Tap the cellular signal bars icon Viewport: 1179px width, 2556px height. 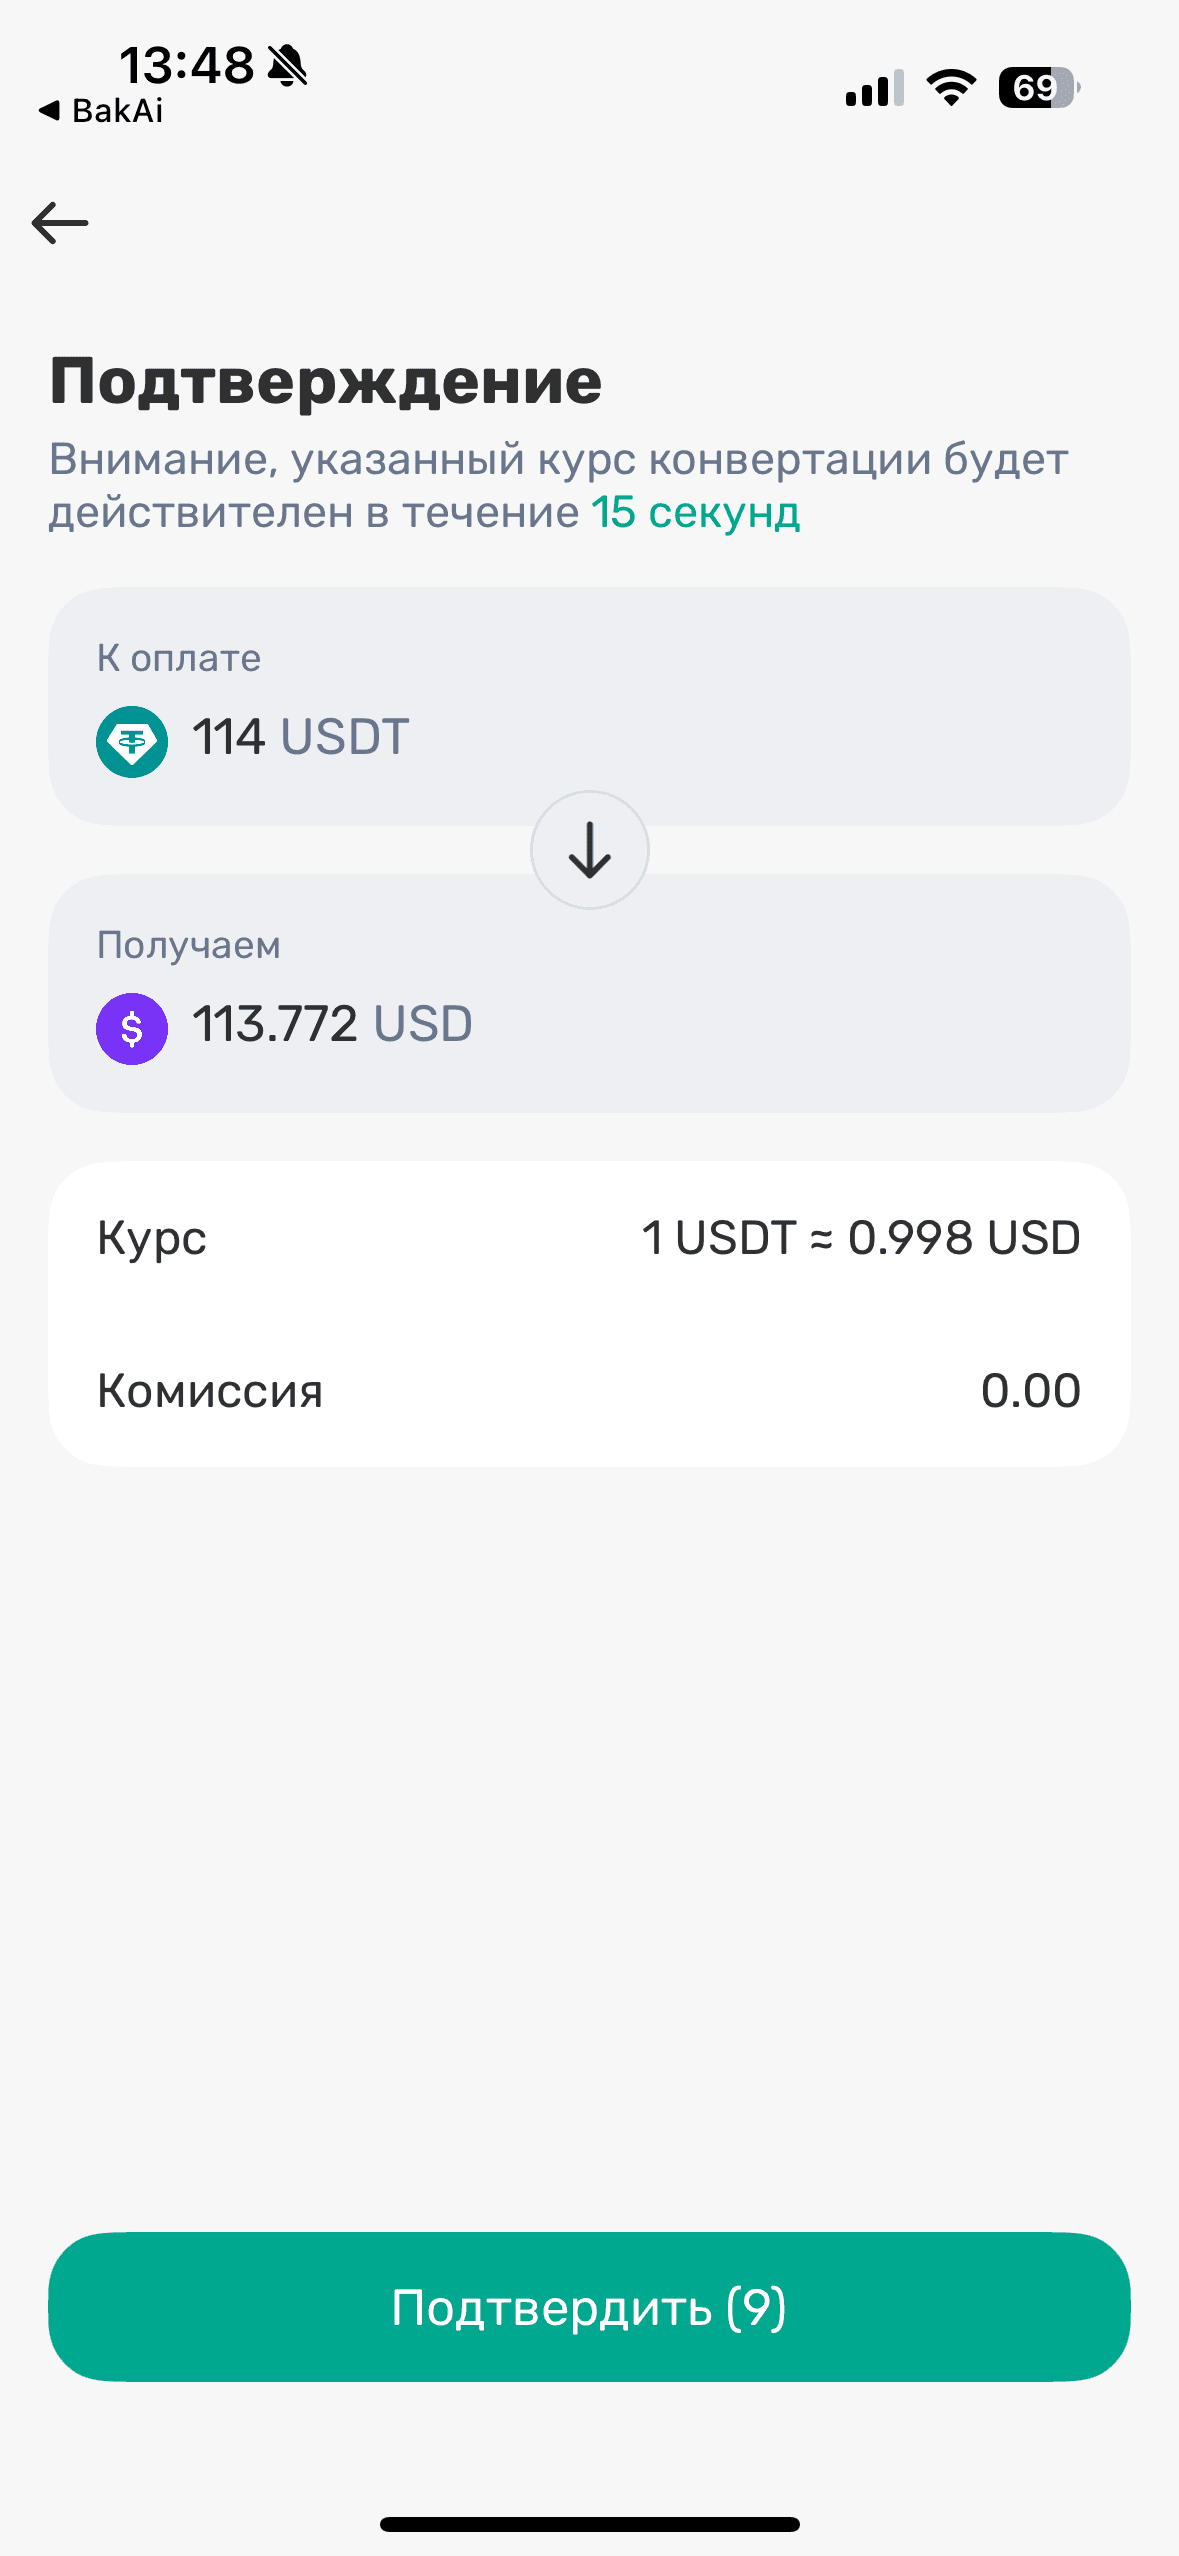point(875,88)
